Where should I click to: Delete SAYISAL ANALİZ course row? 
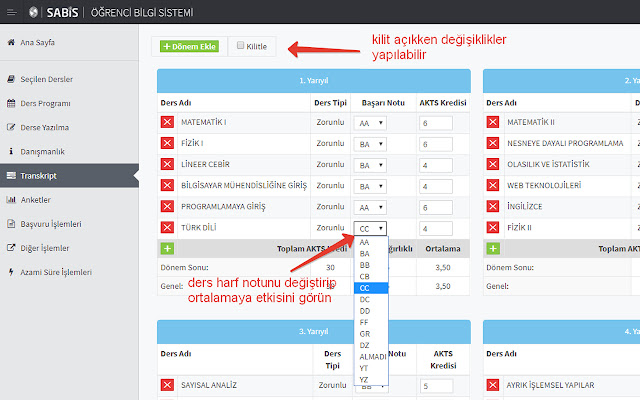tap(167, 385)
